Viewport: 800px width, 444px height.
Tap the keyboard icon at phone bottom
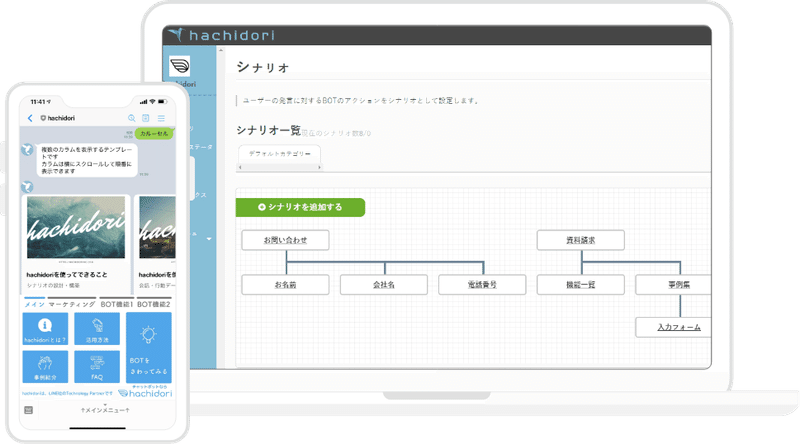pos(29,410)
